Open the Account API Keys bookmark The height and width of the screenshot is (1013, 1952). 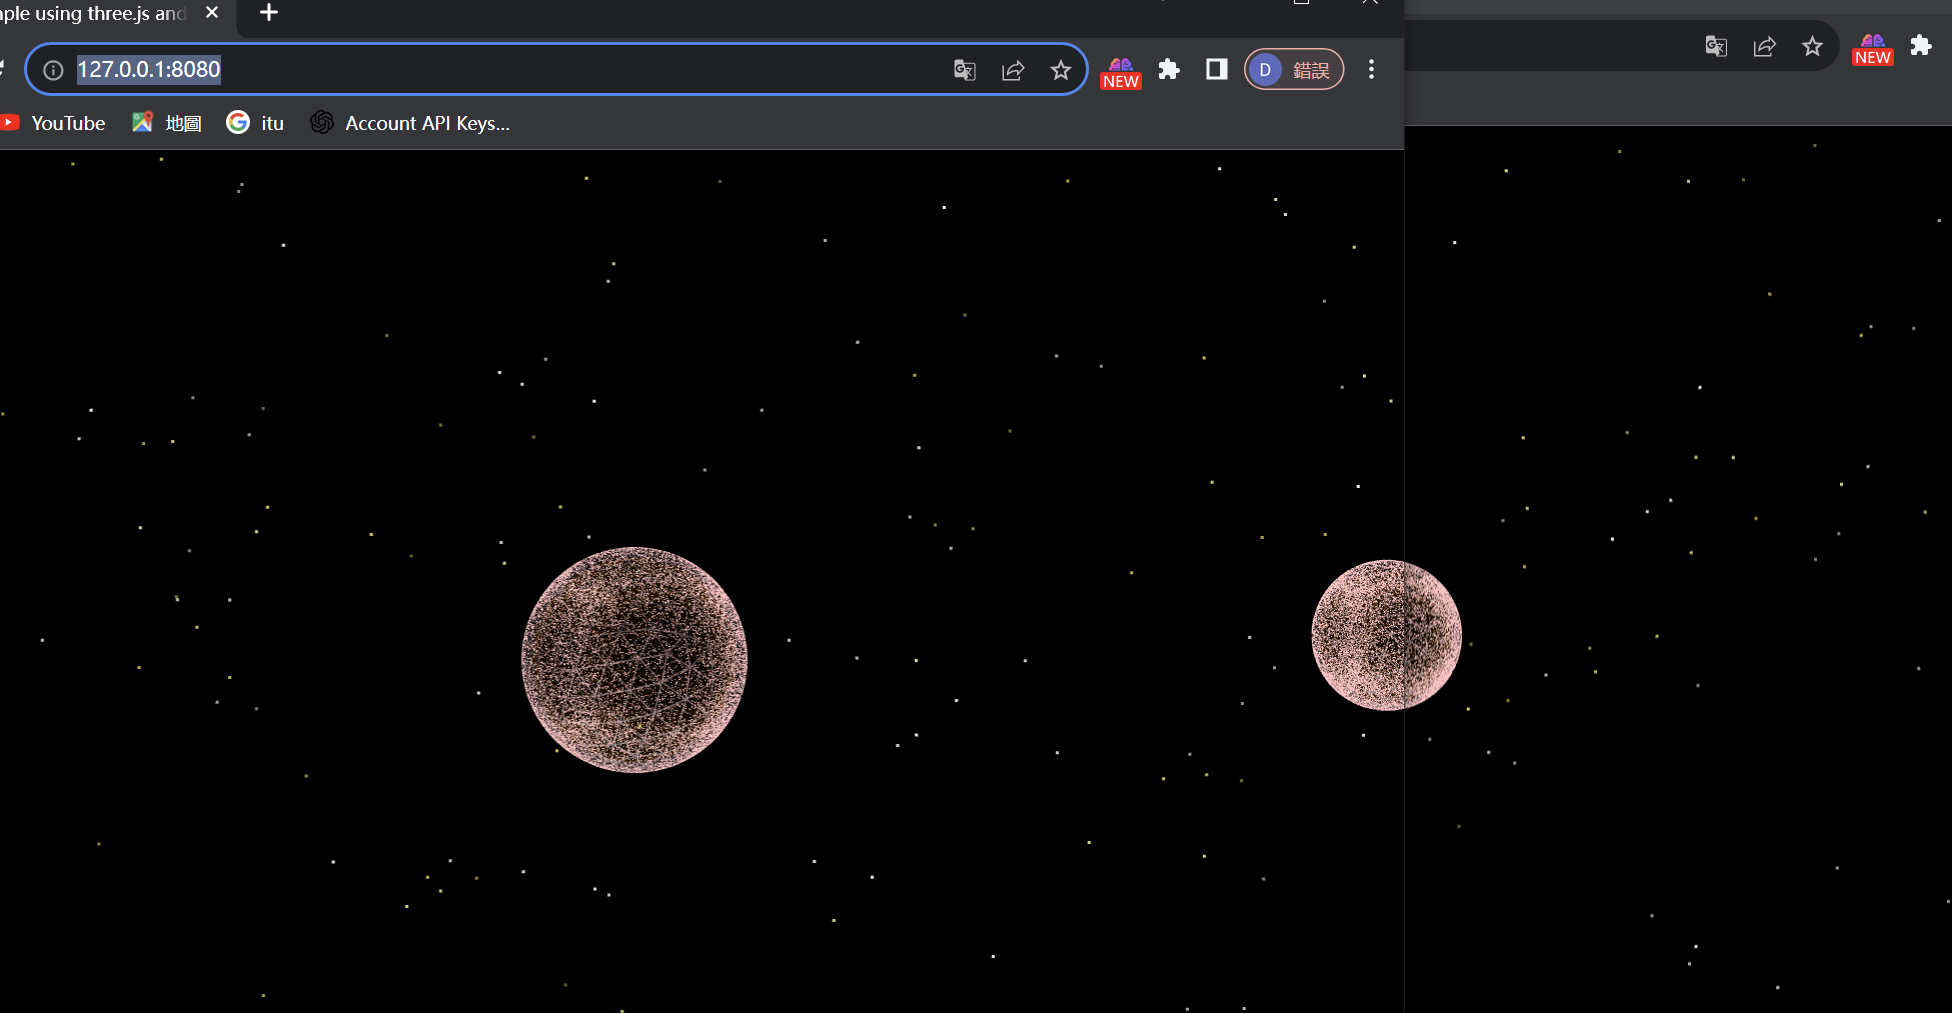click(410, 123)
